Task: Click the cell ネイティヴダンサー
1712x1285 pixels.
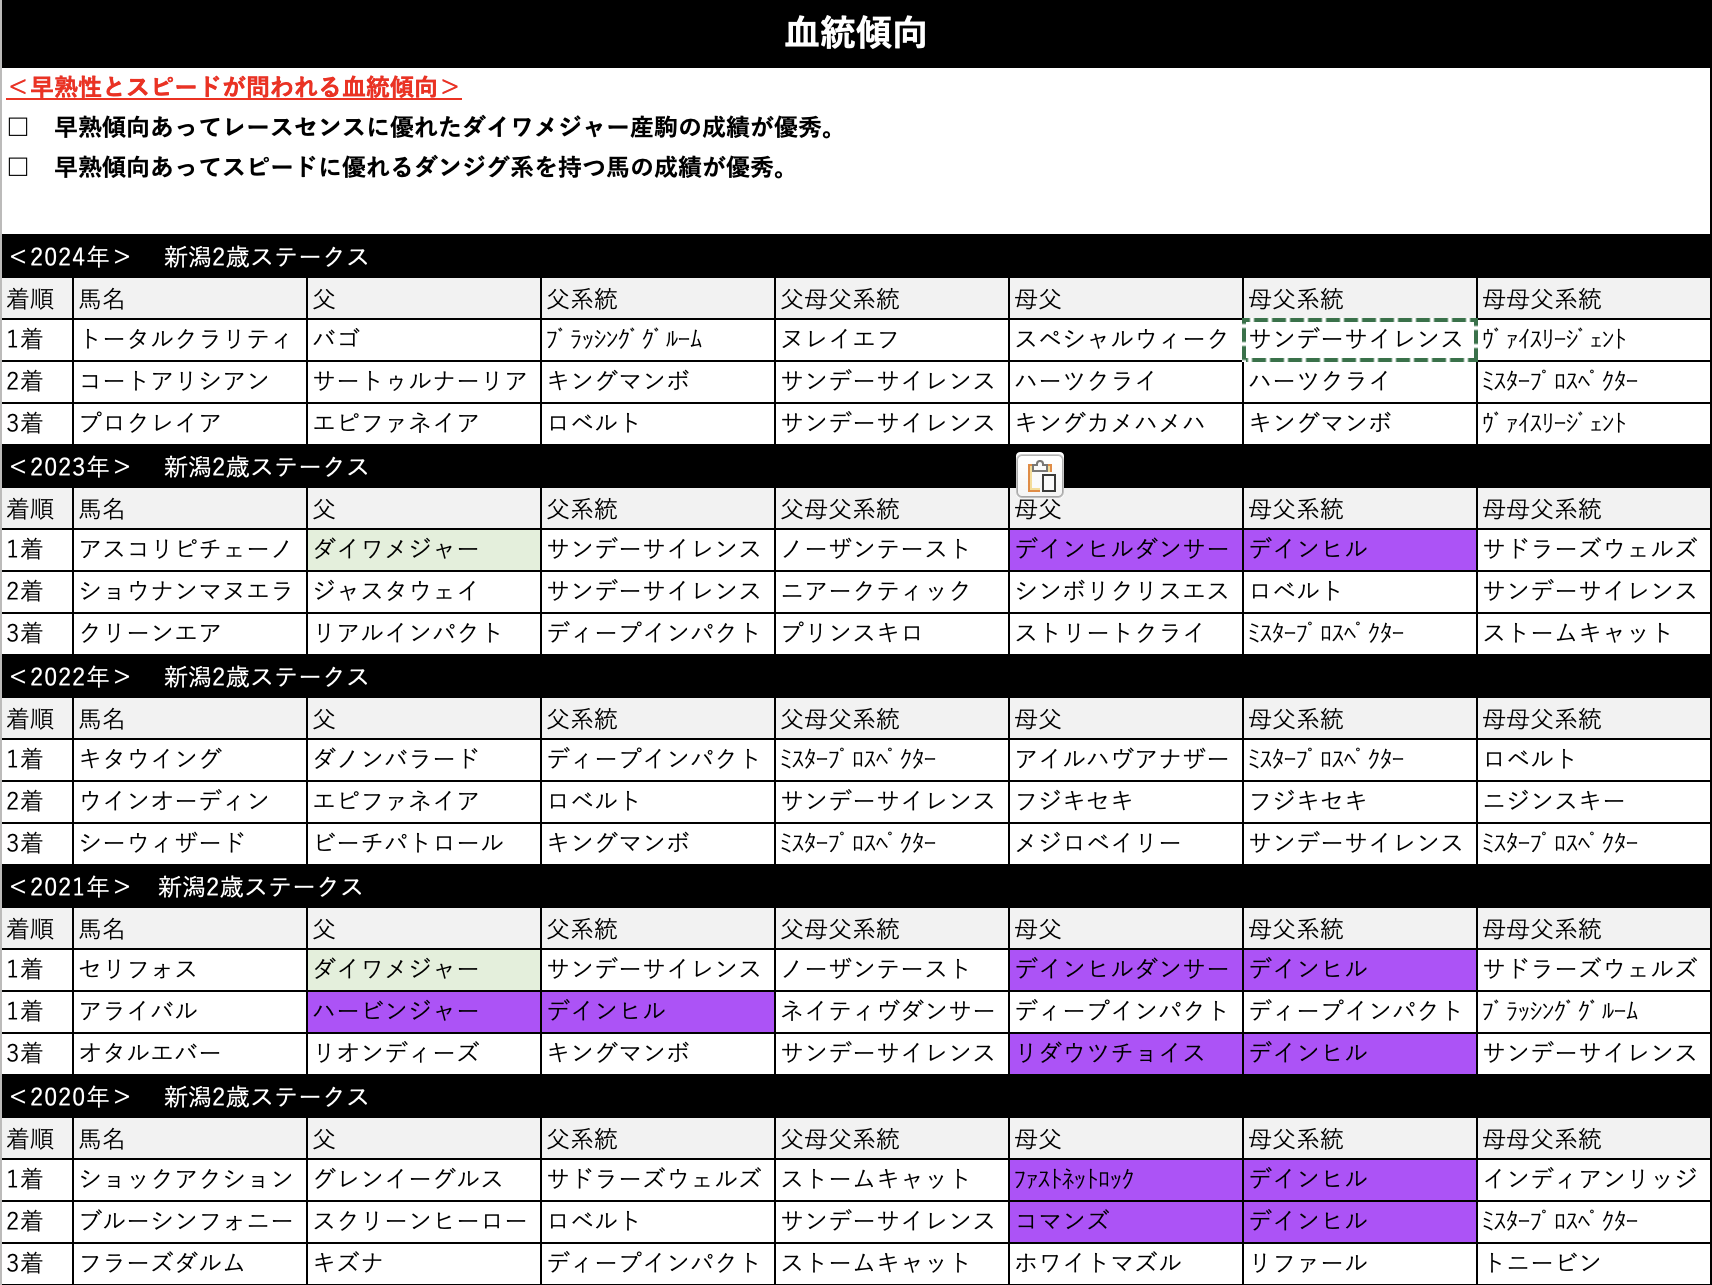Action: point(892,1012)
